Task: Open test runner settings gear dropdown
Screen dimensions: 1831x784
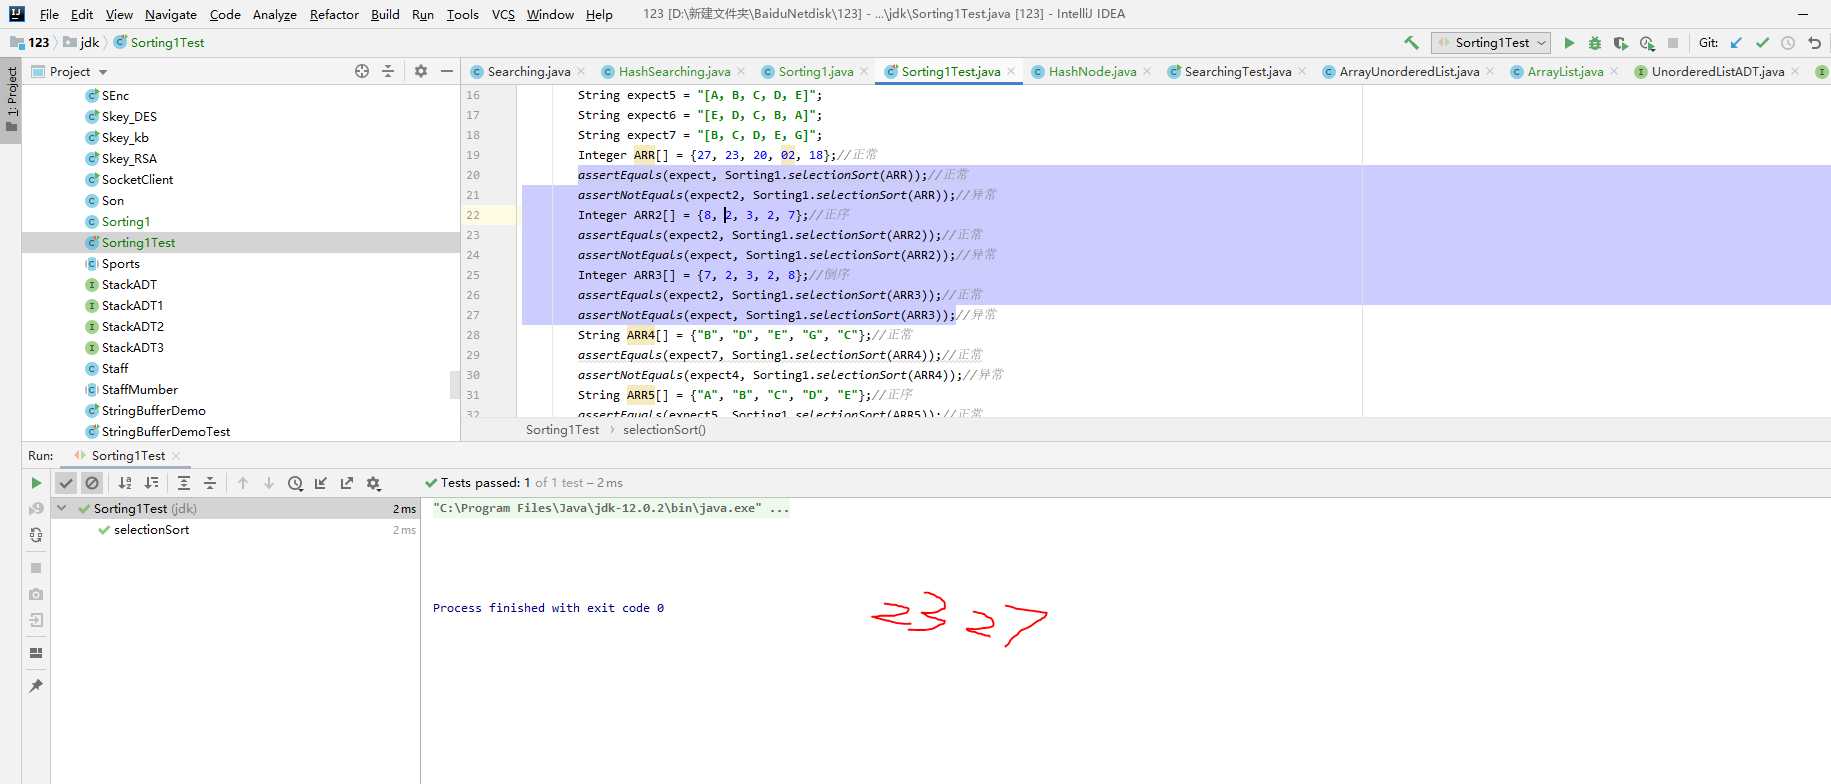Action: pyautogui.click(x=374, y=483)
